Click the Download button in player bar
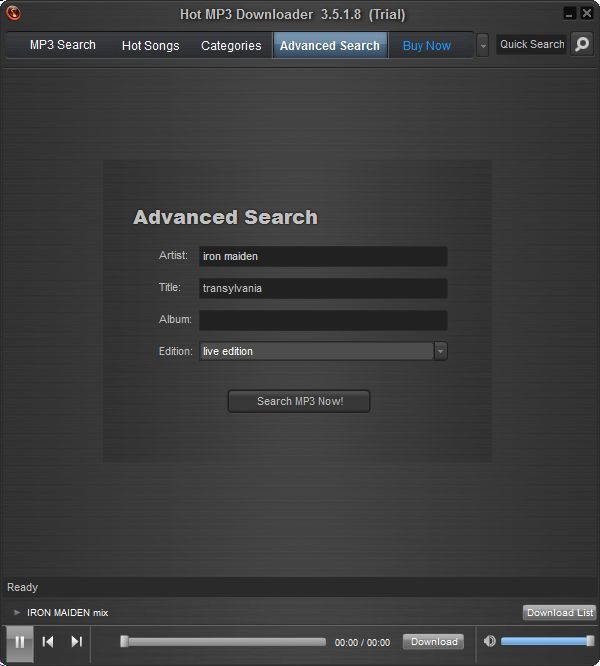Image resolution: width=600 pixels, height=666 pixels. click(433, 641)
